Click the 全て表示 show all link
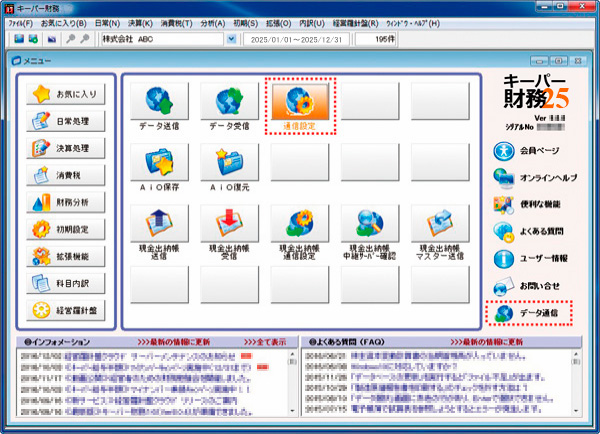600x434 pixels. pyautogui.click(x=265, y=342)
